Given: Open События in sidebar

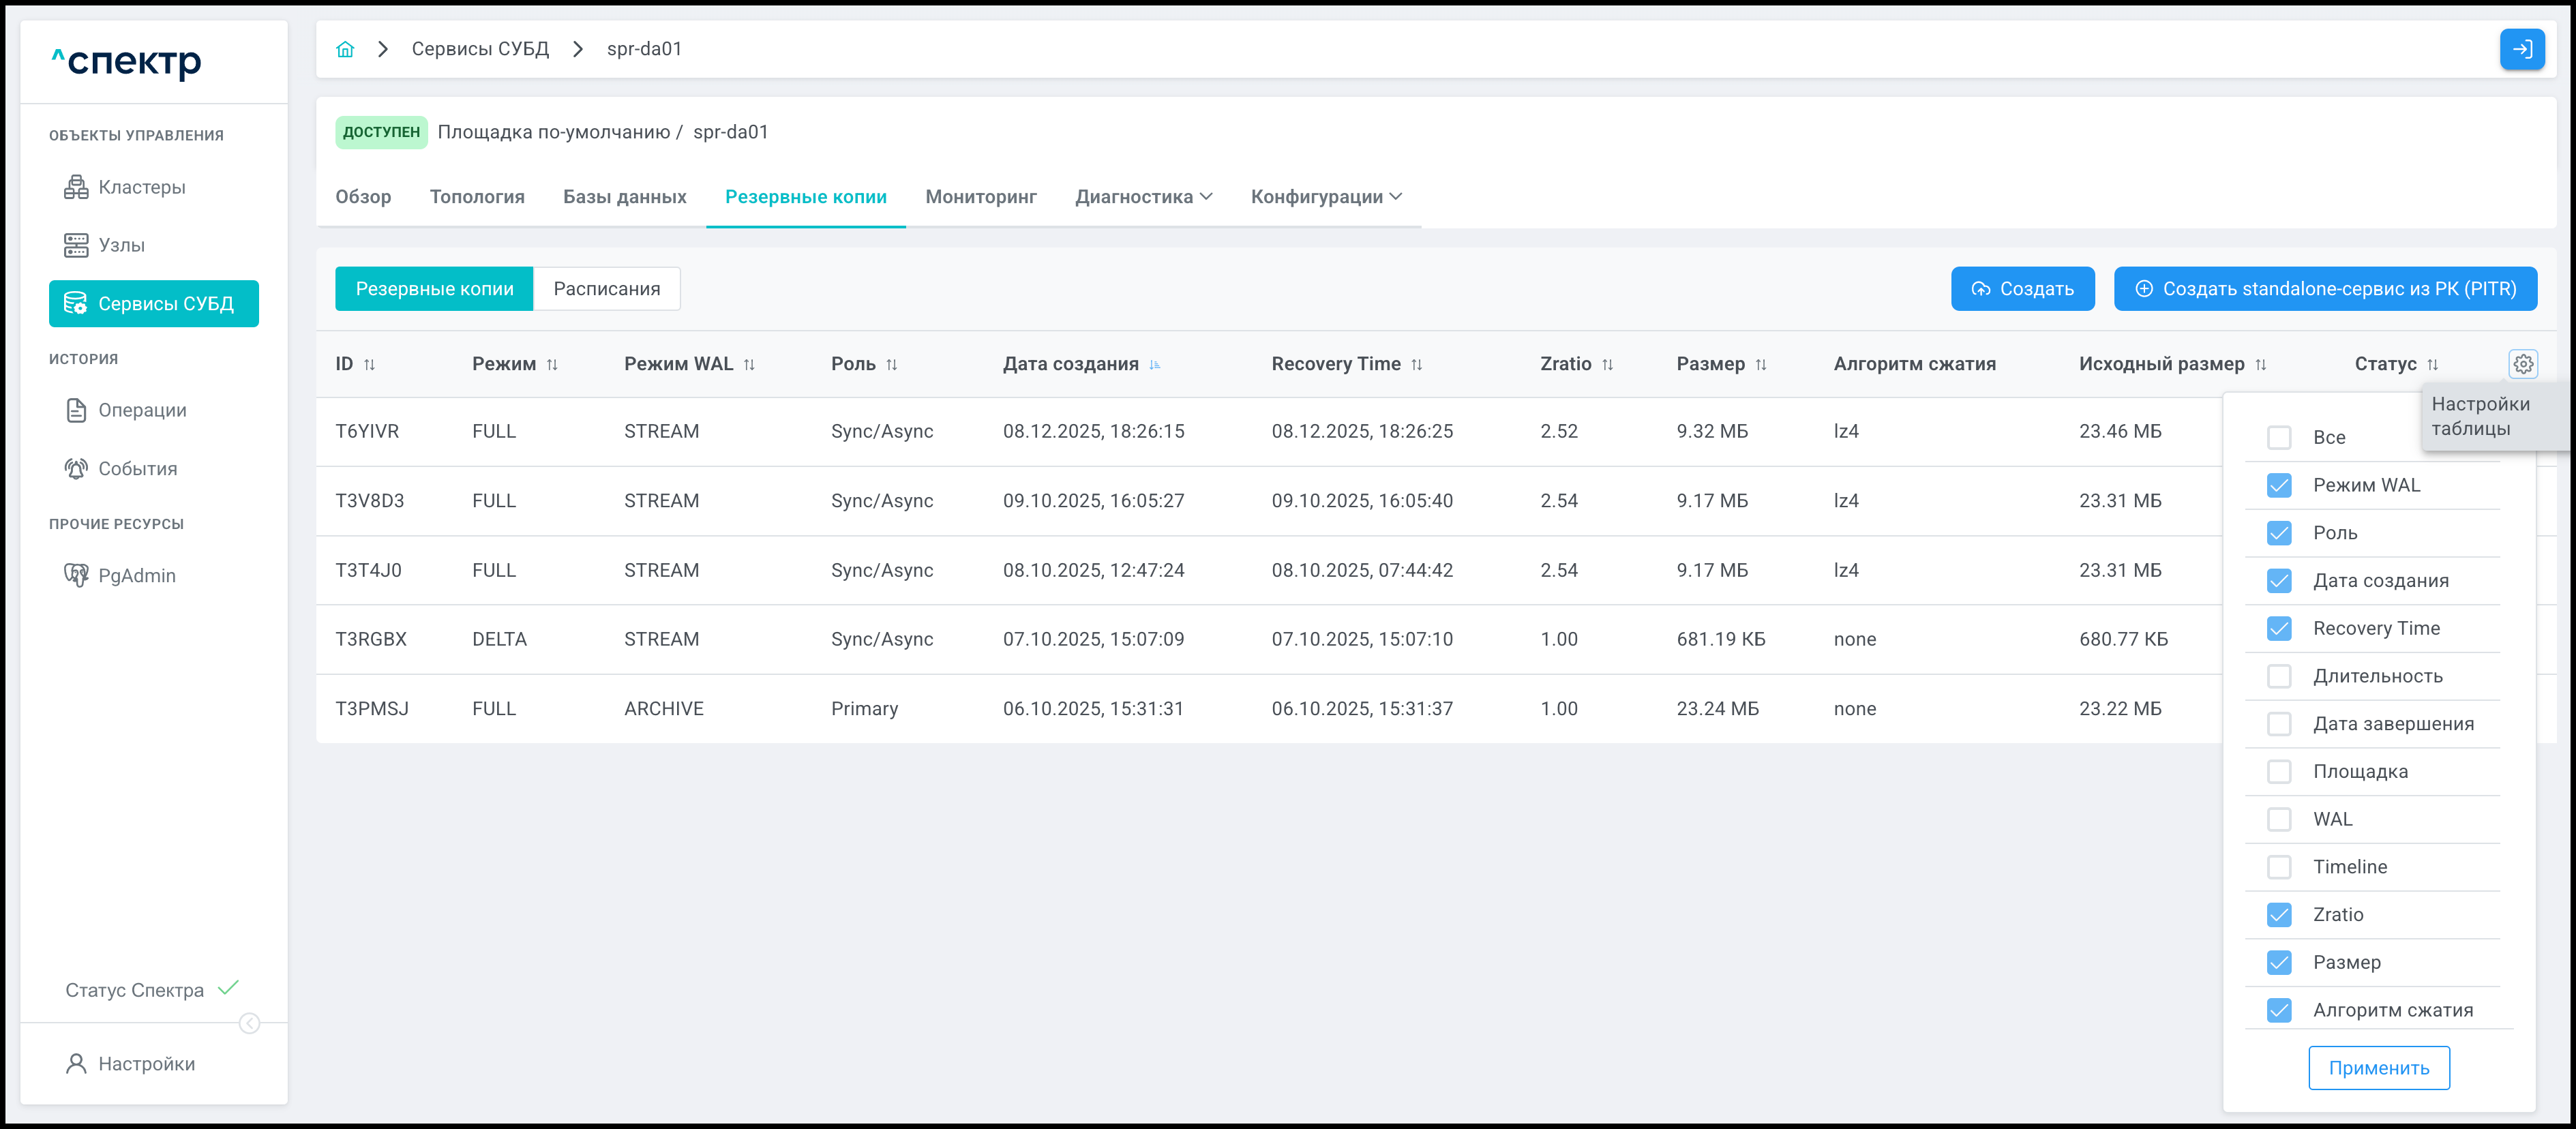Looking at the screenshot, I should (x=137, y=469).
